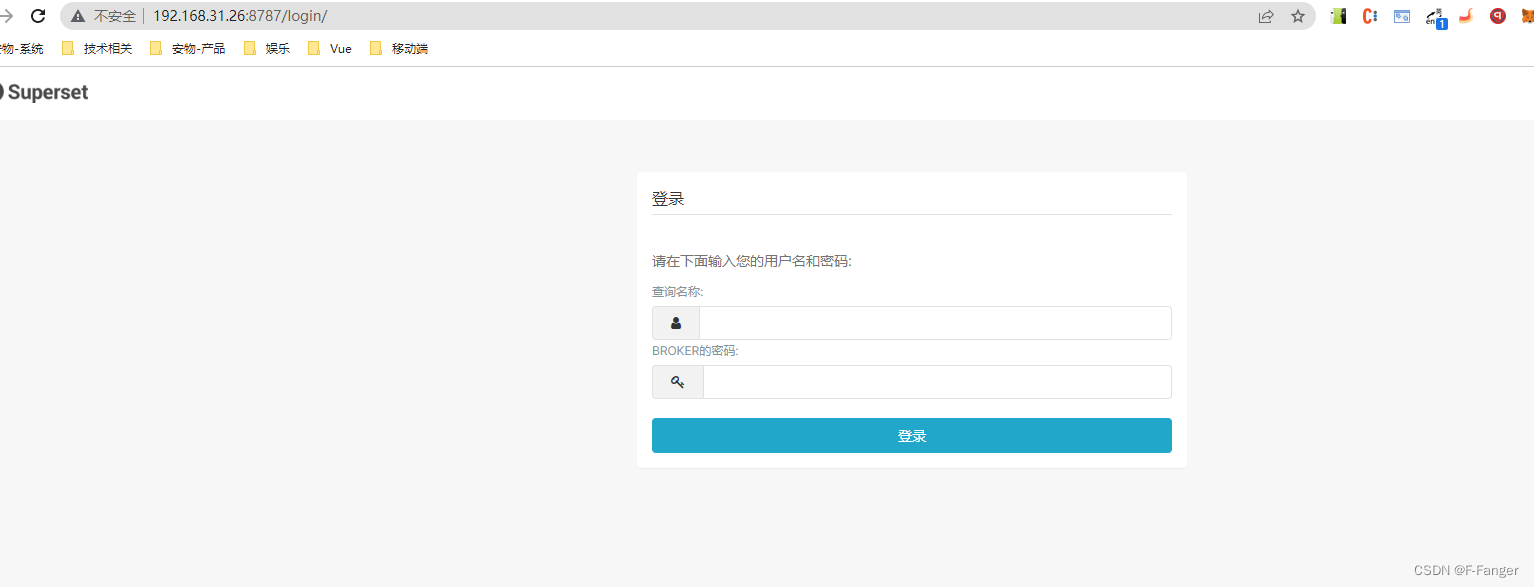This screenshot has height=587, width=1534.
Task: Click the share page icon in address bar
Action: pyautogui.click(x=1266, y=16)
